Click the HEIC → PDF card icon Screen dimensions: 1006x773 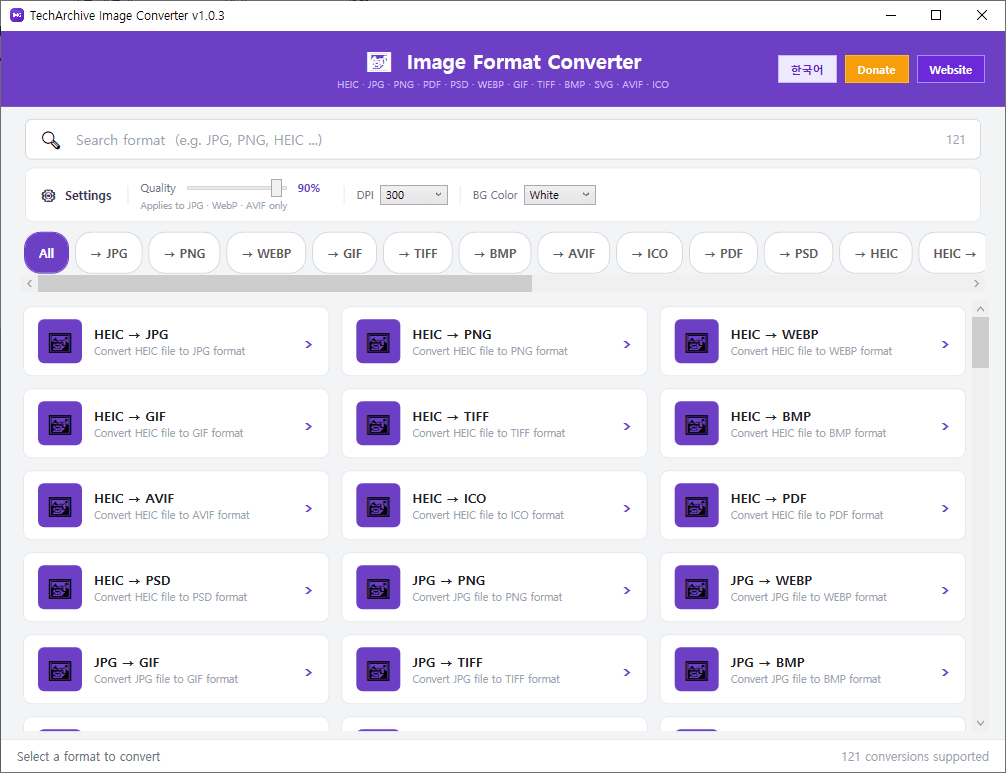pos(696,506)
